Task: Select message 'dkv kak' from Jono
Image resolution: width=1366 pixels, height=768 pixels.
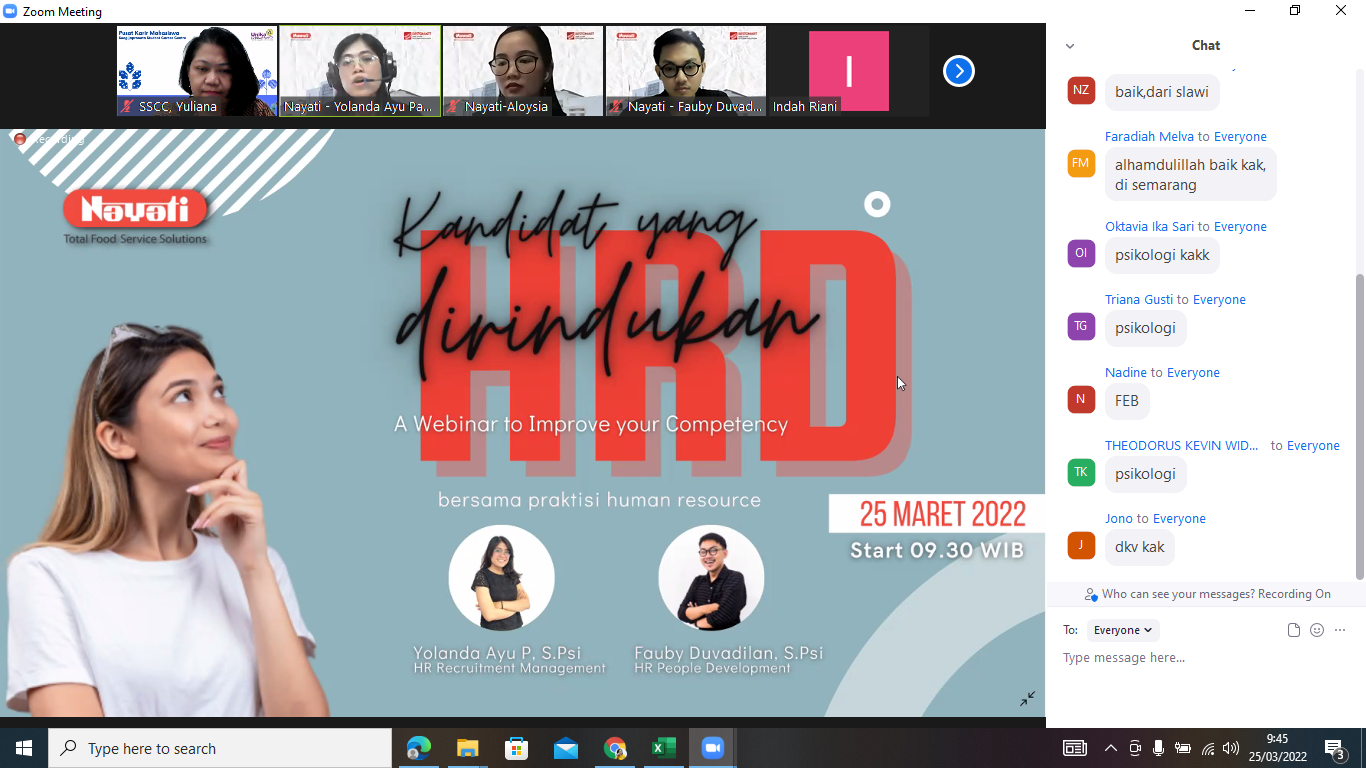Action: 1139,547
